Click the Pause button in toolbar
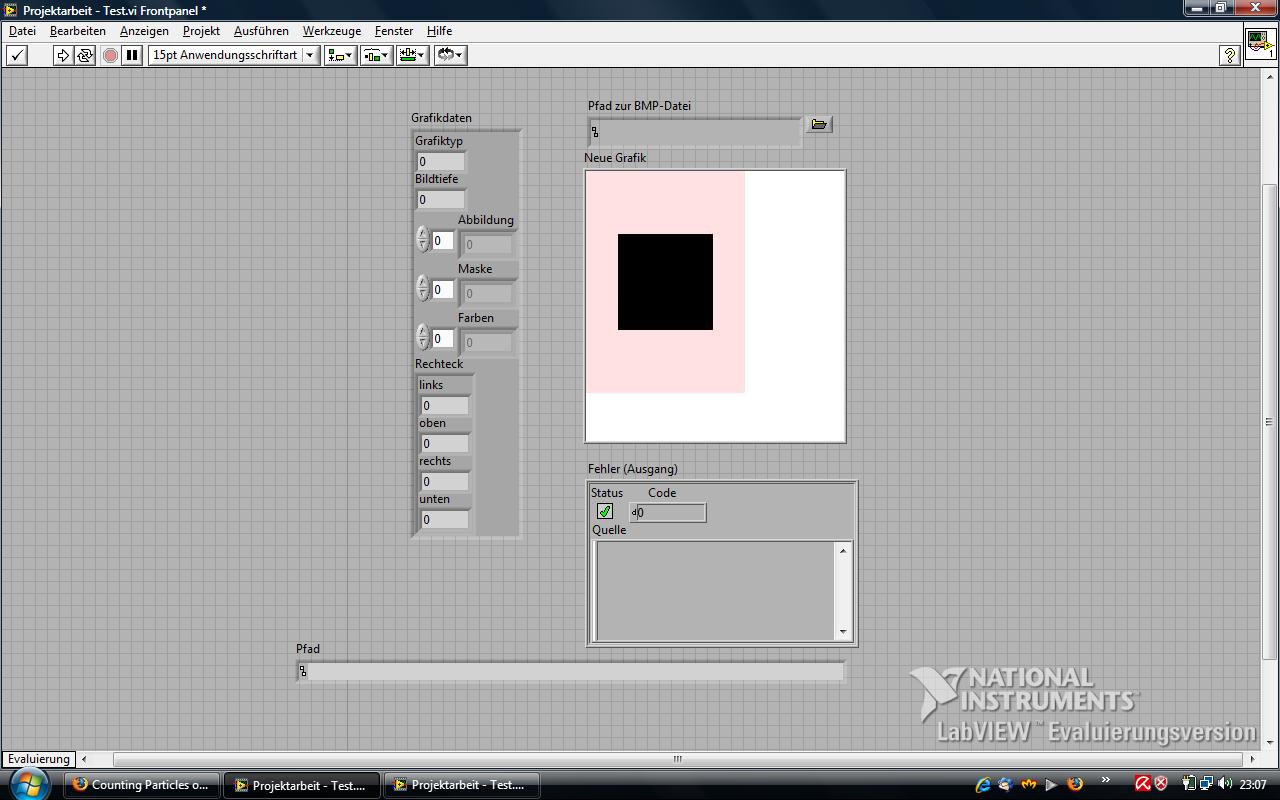The height and width of the screenshot is (800, 1280). 132,56
